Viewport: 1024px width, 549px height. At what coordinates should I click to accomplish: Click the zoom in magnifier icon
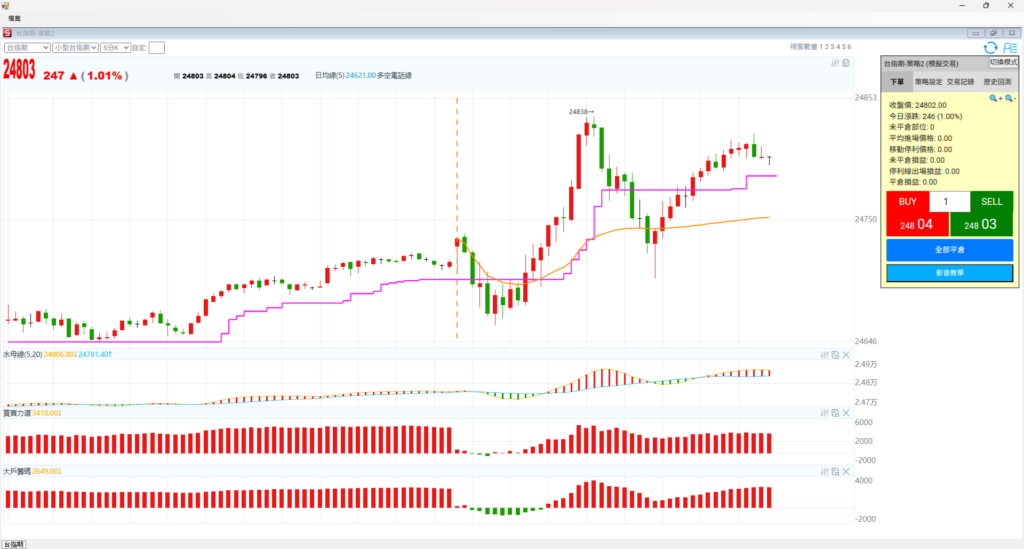[x=994, y=98]
